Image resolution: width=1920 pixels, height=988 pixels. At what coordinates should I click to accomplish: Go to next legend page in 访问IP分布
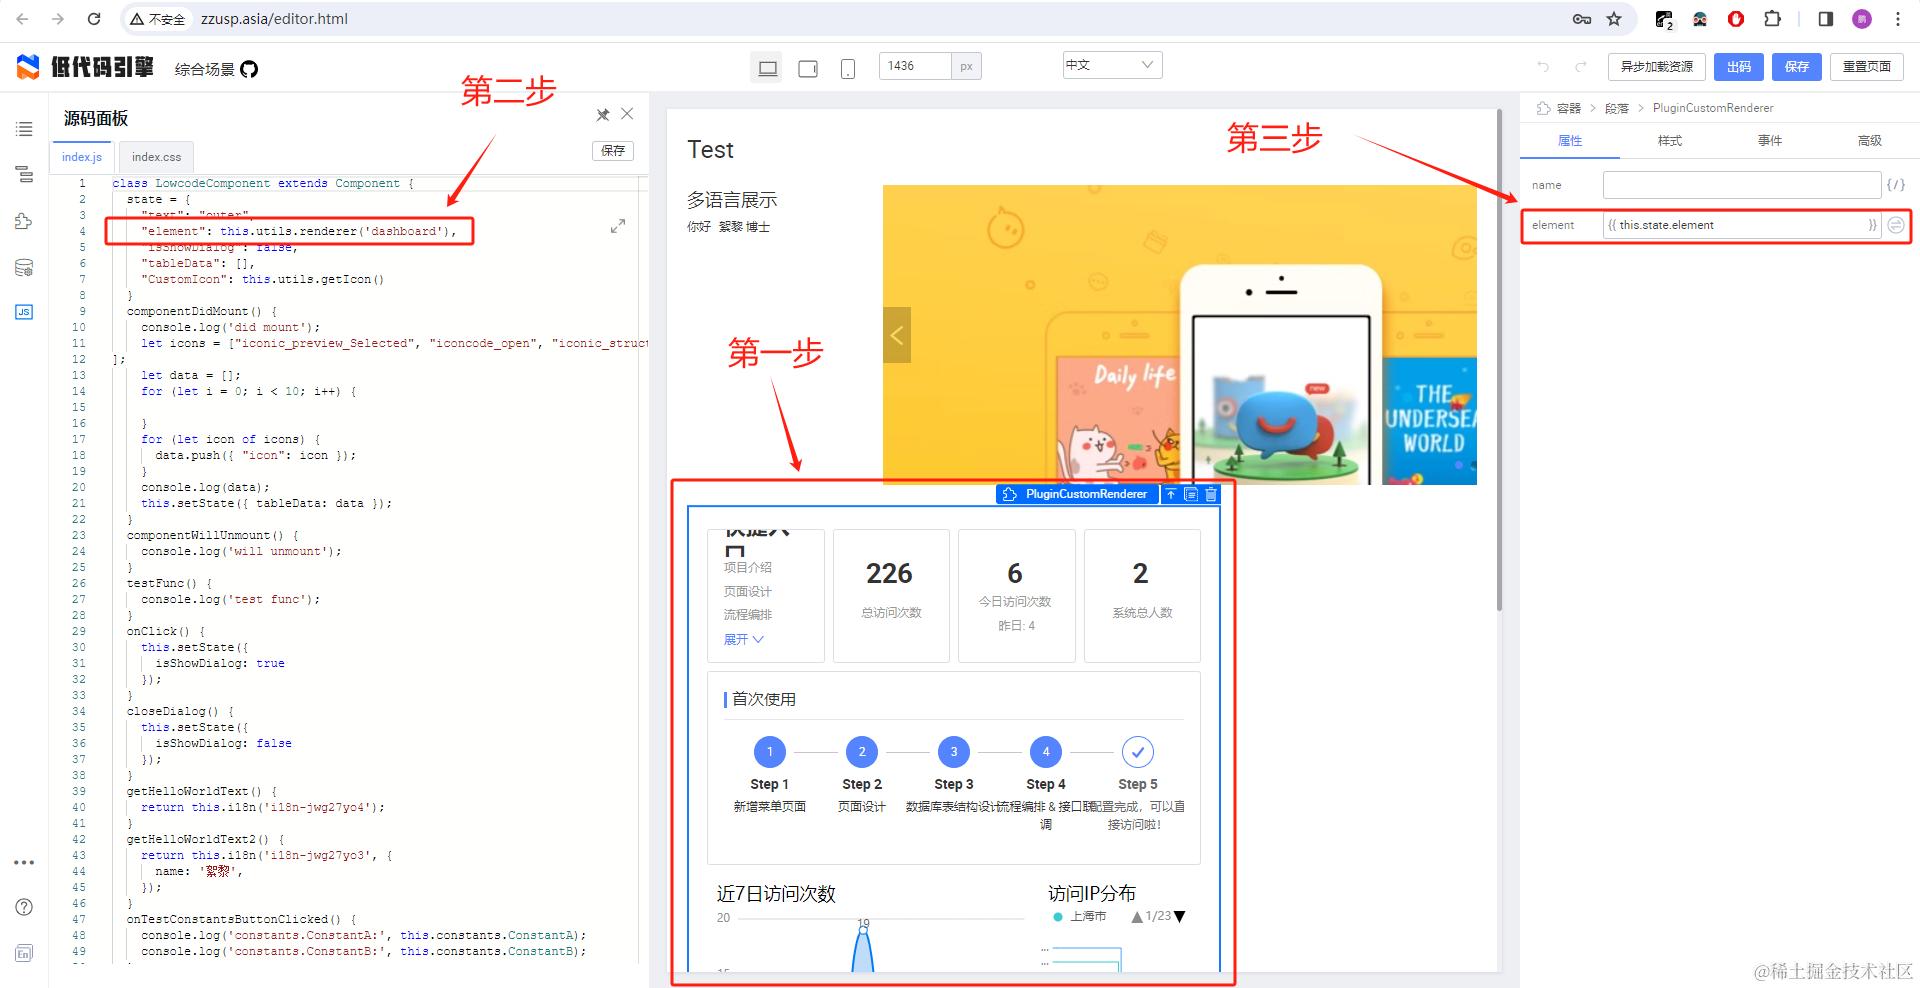(x=1180, y=916)
